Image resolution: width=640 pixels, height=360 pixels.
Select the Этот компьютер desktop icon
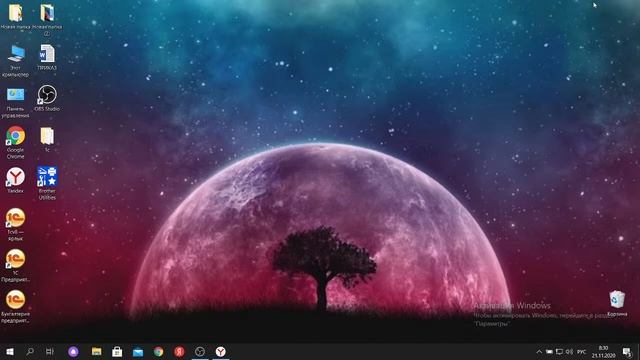tap(16, 61)
